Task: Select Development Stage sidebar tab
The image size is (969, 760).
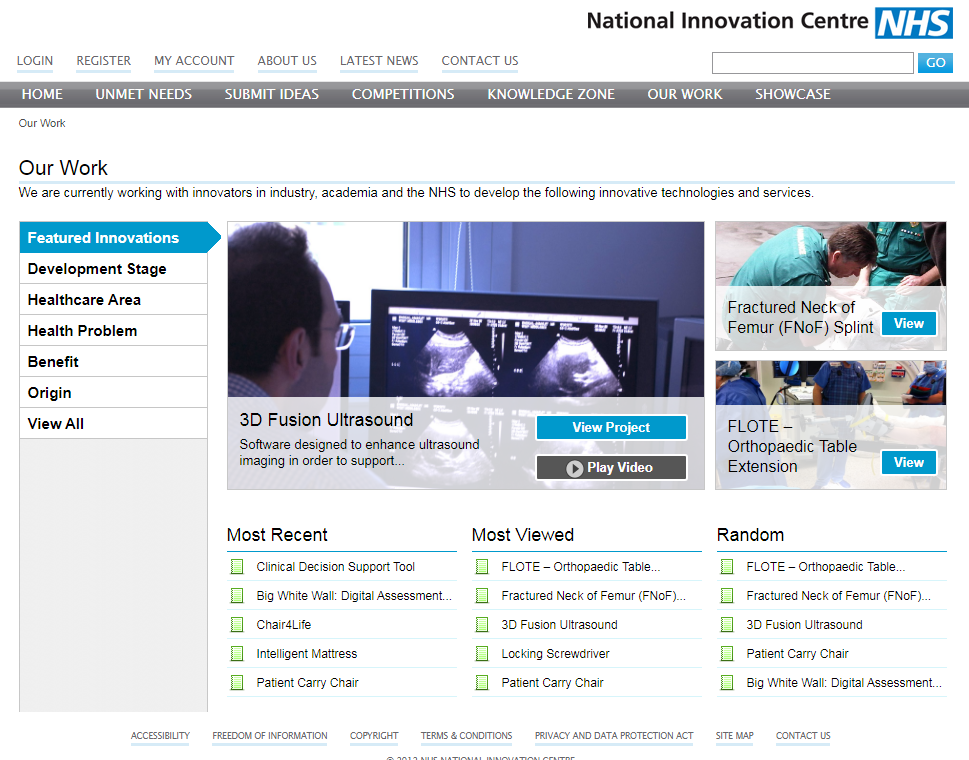Action: (114, 269)
